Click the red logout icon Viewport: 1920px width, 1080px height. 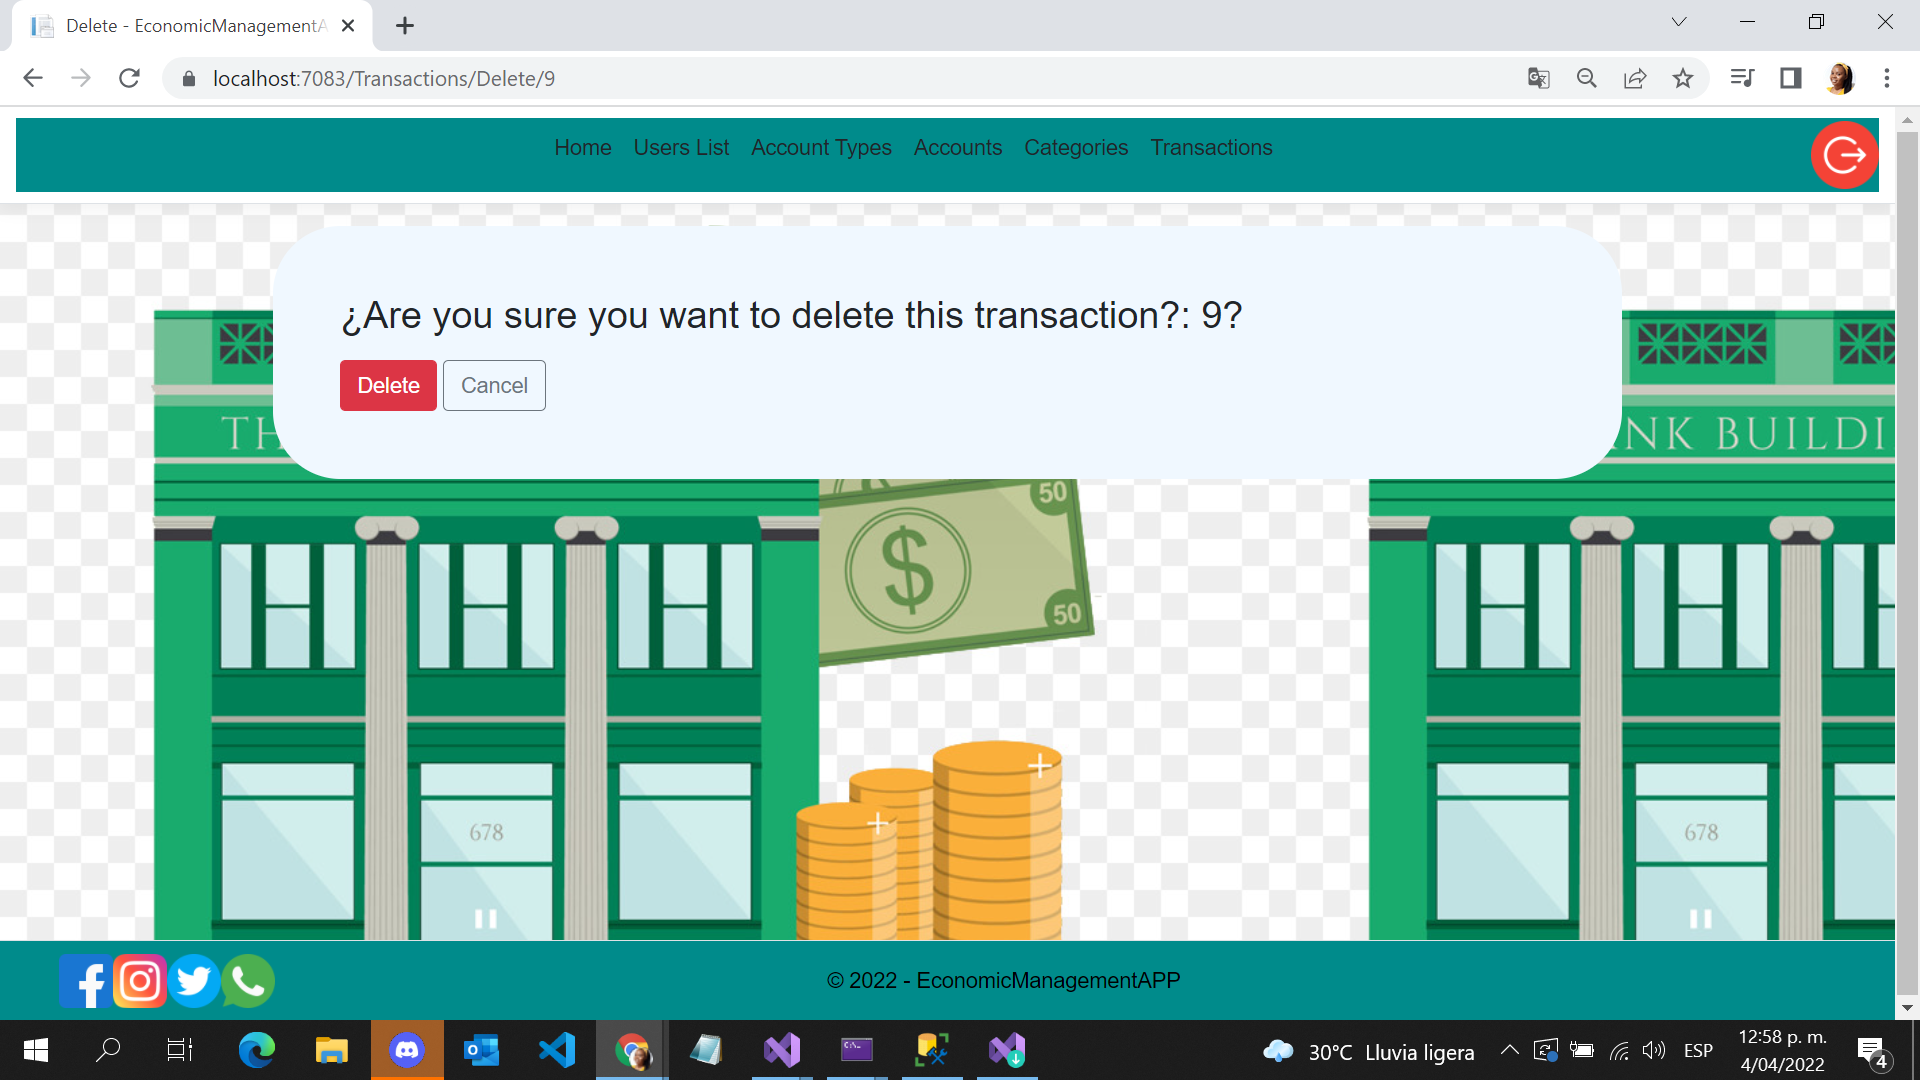1844,155
